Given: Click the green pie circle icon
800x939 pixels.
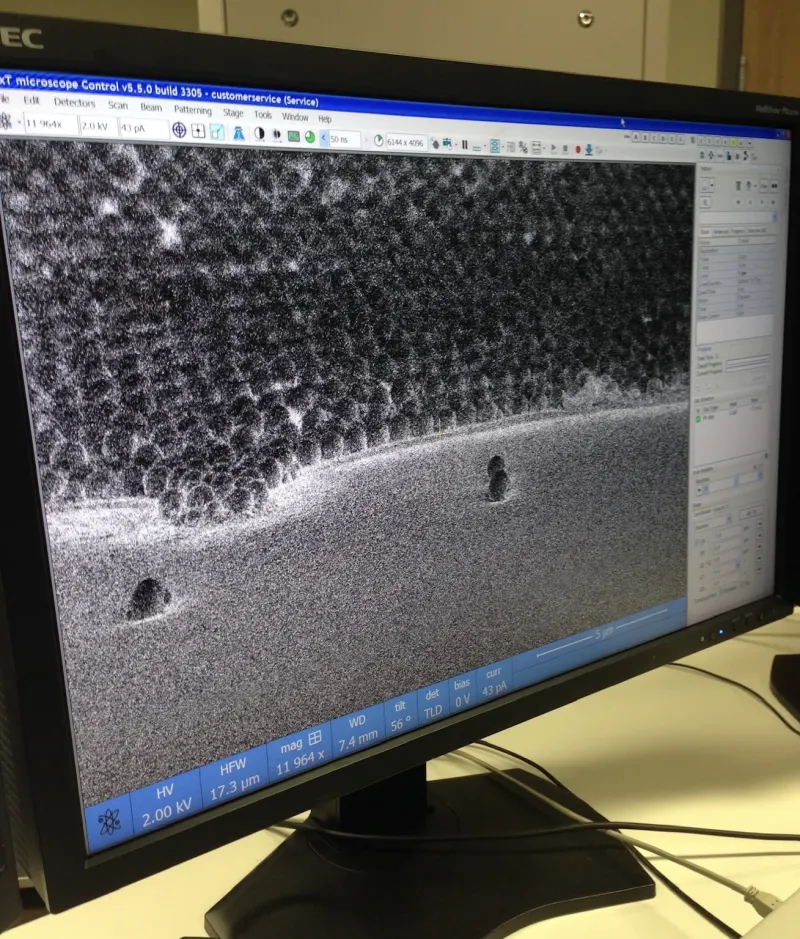Looking at the screenshot, I should click(x=310, y=137).
